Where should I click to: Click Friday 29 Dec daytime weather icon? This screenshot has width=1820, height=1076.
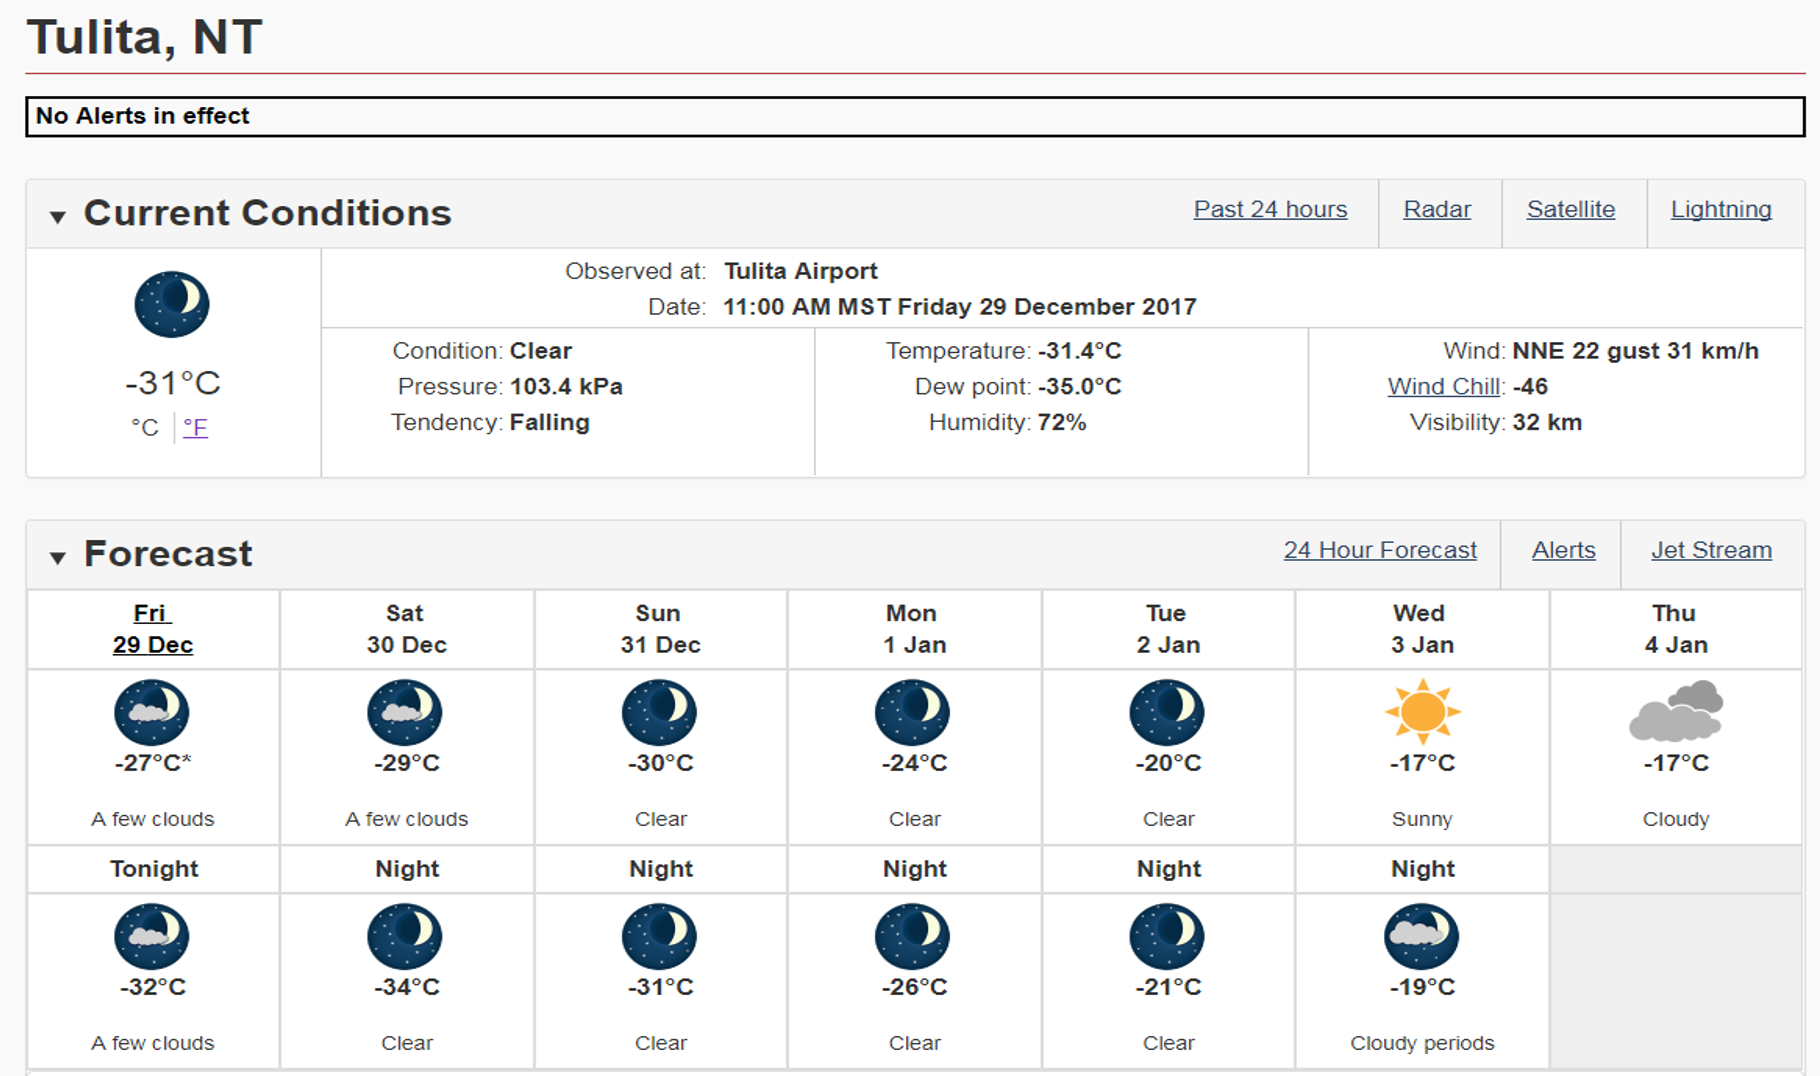152,712
